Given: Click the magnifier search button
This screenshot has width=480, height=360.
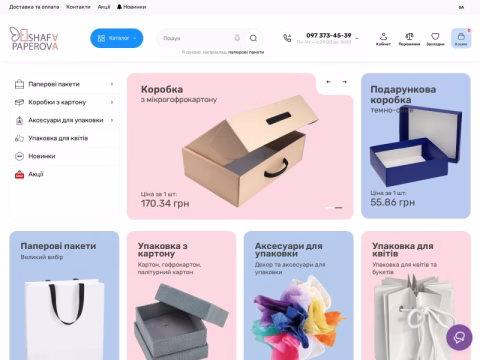Looking at the screenshot, I should (253, 38).
